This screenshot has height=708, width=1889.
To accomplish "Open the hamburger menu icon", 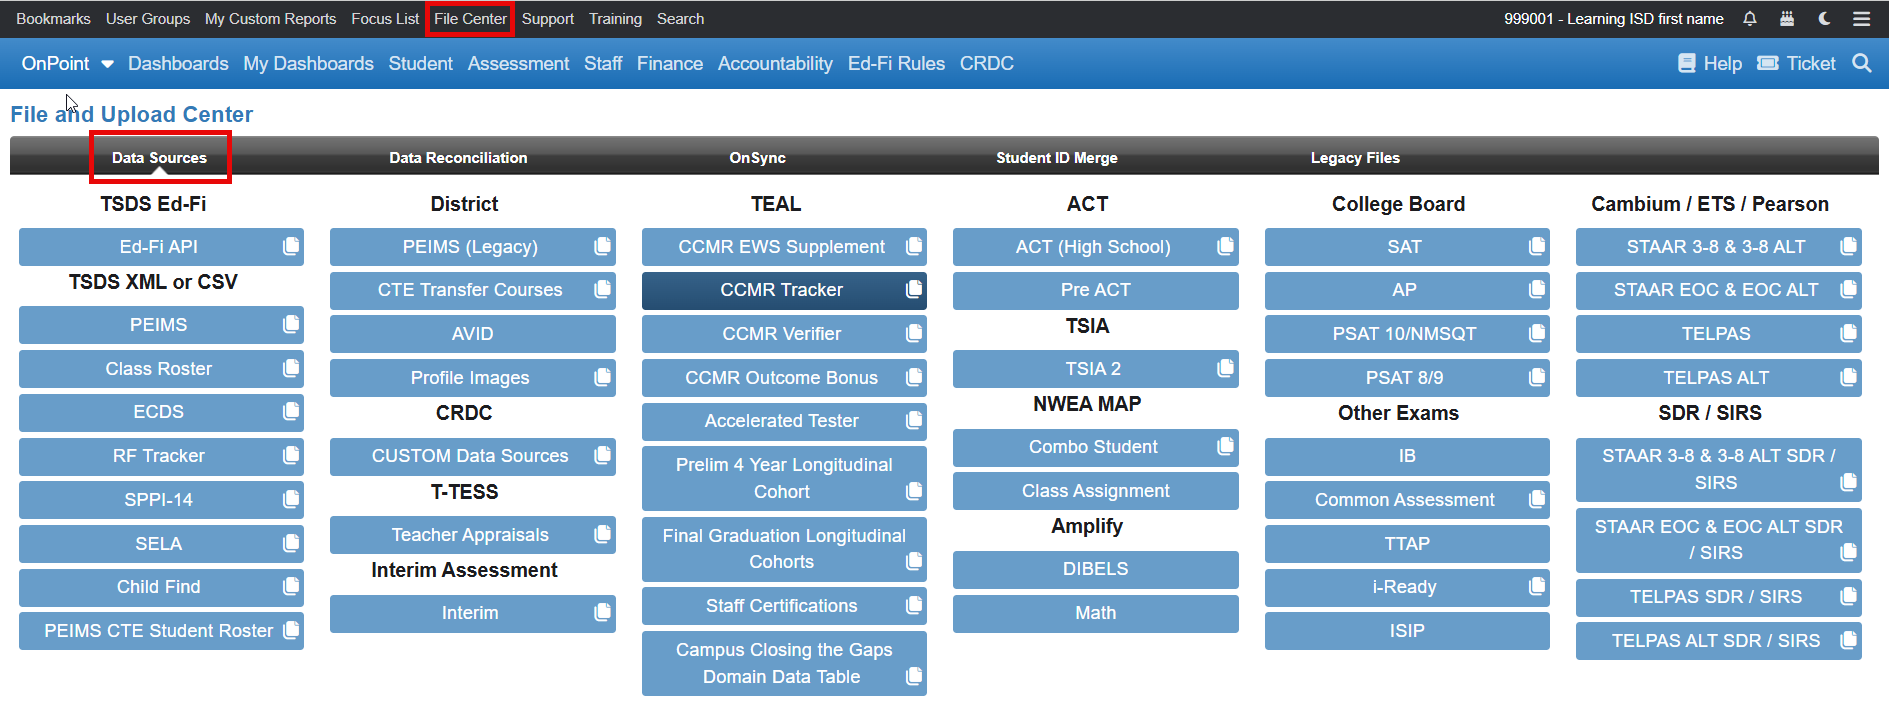I will tap(1861, 19).
